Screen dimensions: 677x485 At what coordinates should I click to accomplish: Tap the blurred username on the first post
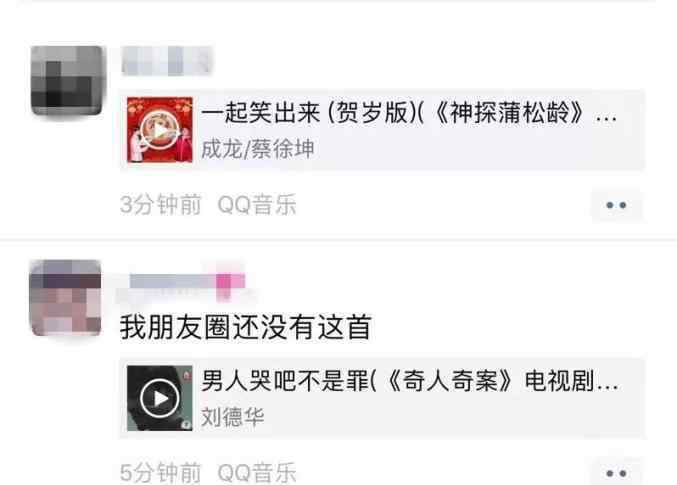[x=167, y=60]
